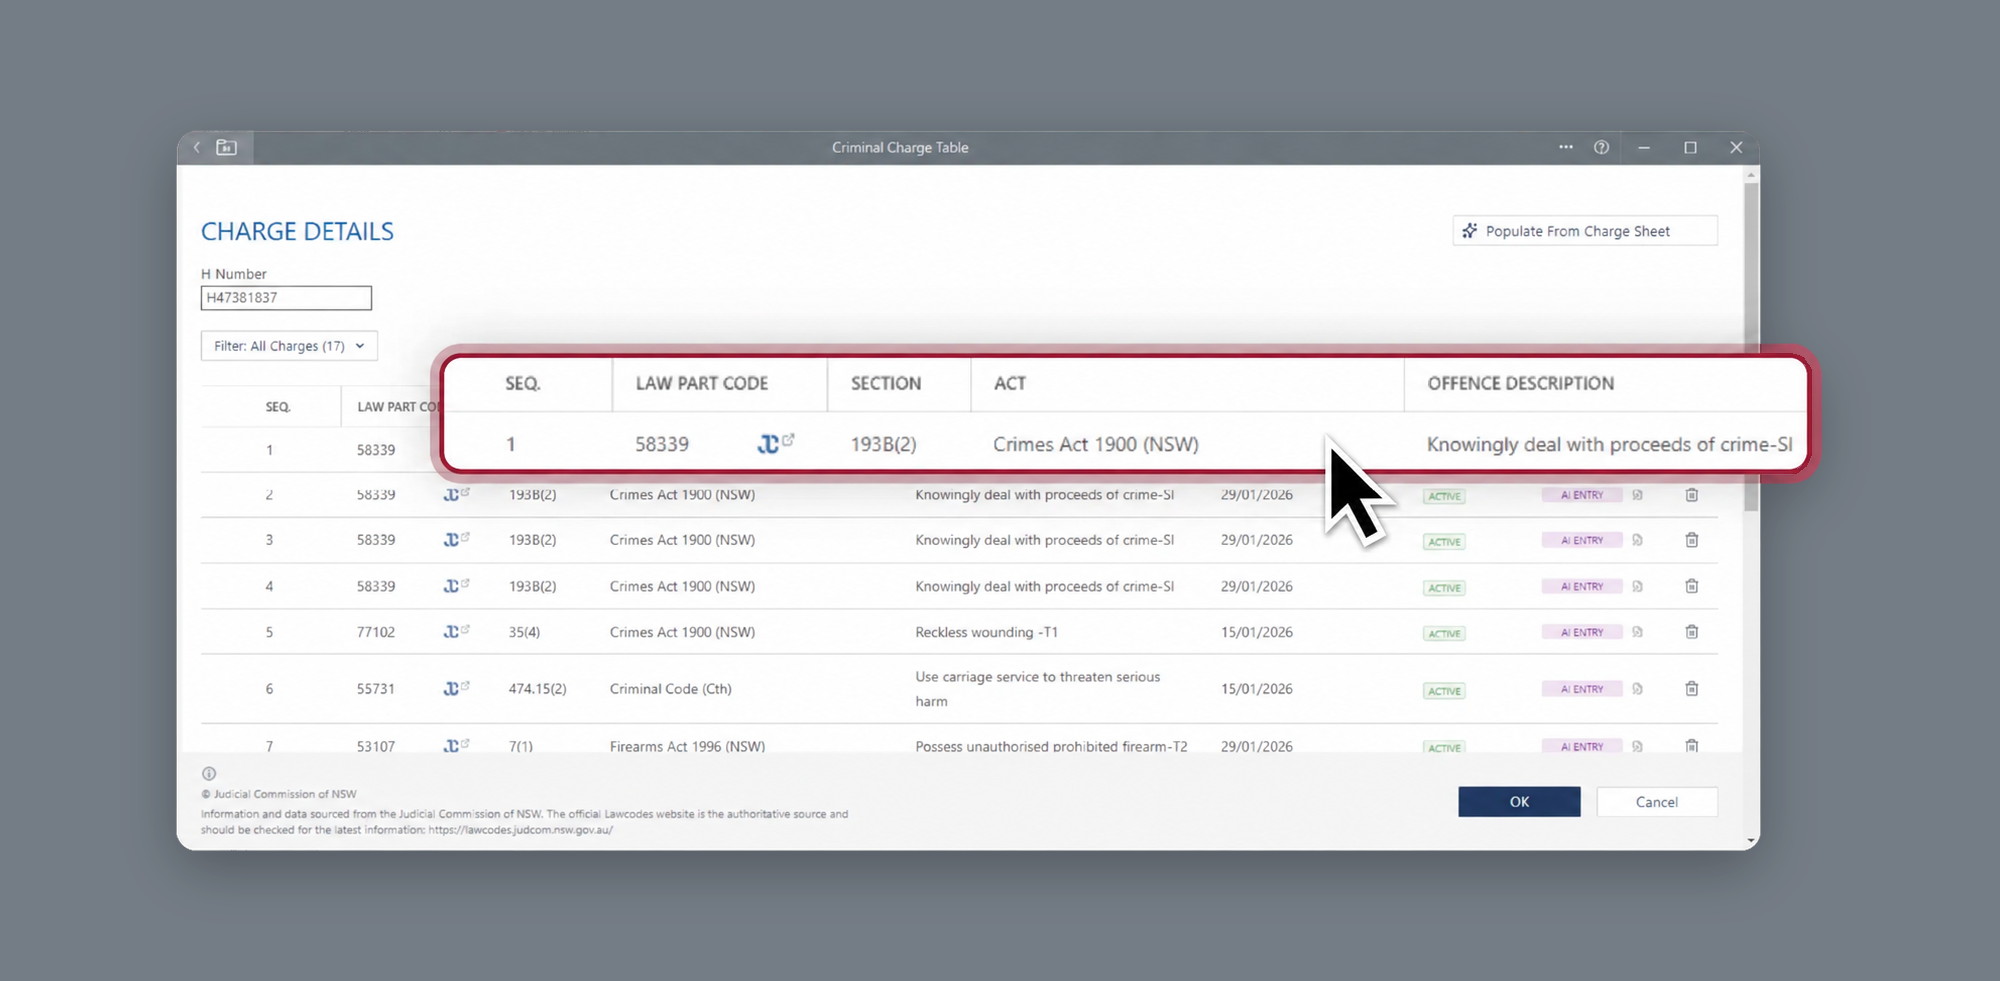
Task: Click the document icon next to charge 6 AI ENTRY
Action: [x=1638, y=689]
